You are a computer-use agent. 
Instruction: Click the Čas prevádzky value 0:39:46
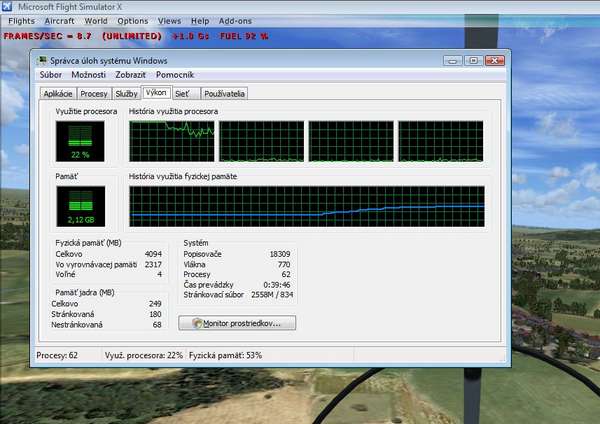(277, 284)
